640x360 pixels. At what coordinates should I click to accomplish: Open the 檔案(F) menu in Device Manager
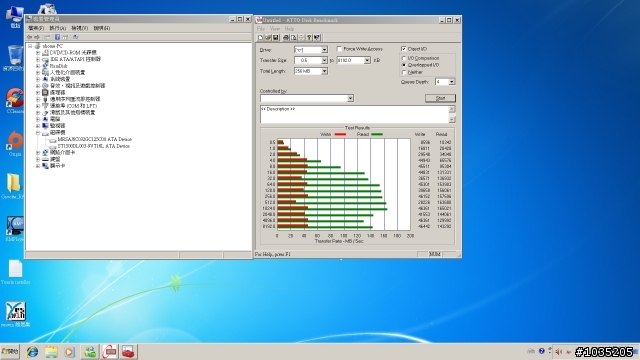[36, 28]
